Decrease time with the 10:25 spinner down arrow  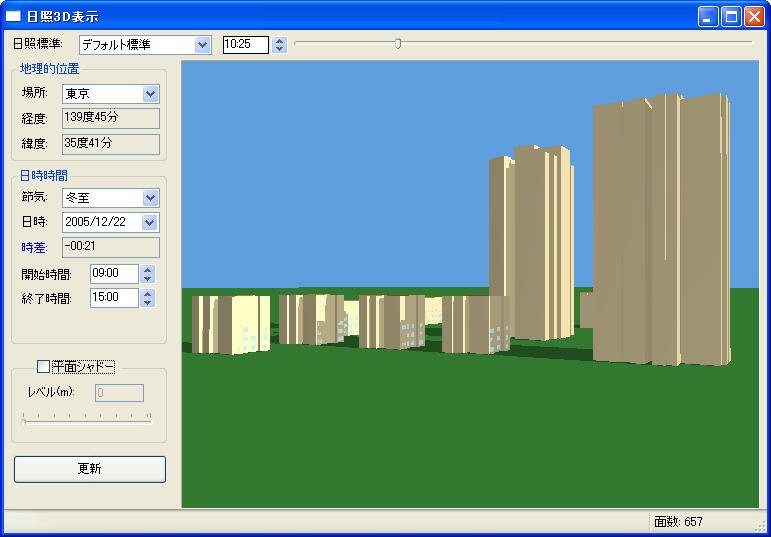click(x=280, y=49)
